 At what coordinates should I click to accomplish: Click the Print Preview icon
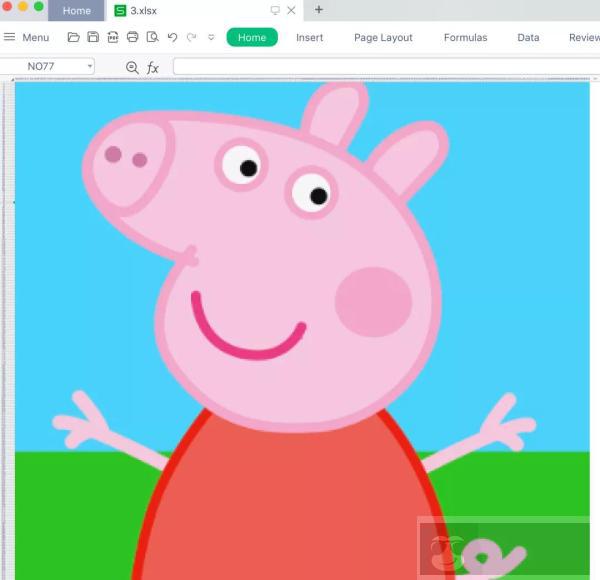point(152,37)
